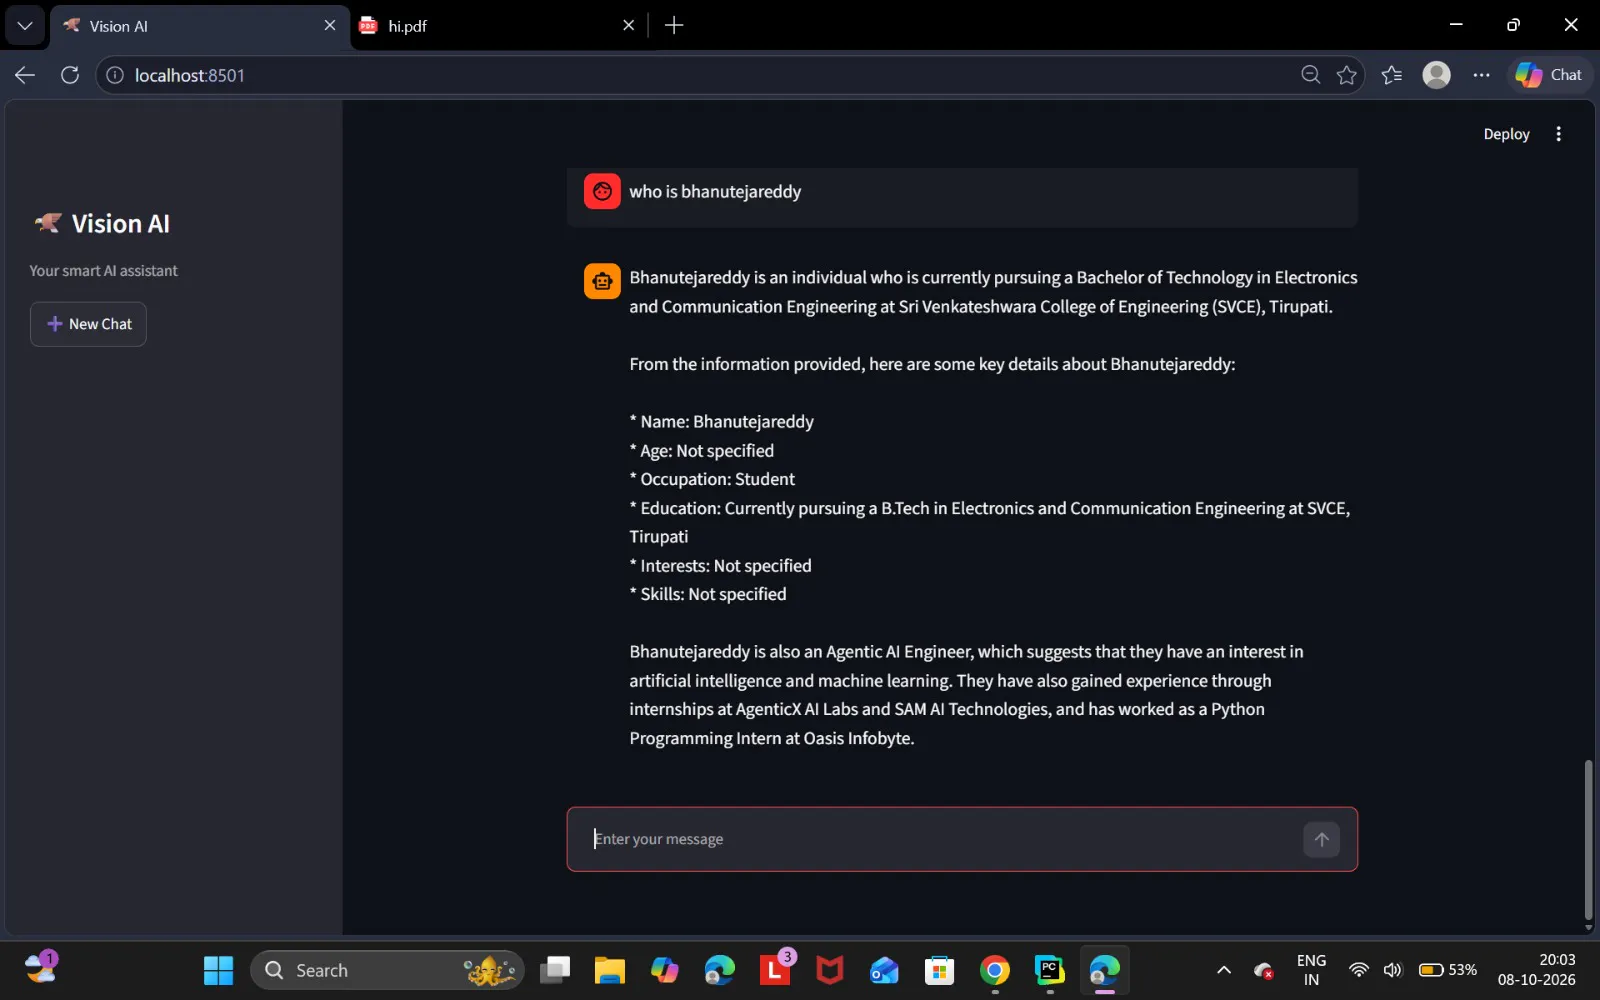This screenshot has height=1000, width=1600.
Task: Click the orange assistant robot avatar
Action: [602, 281]
